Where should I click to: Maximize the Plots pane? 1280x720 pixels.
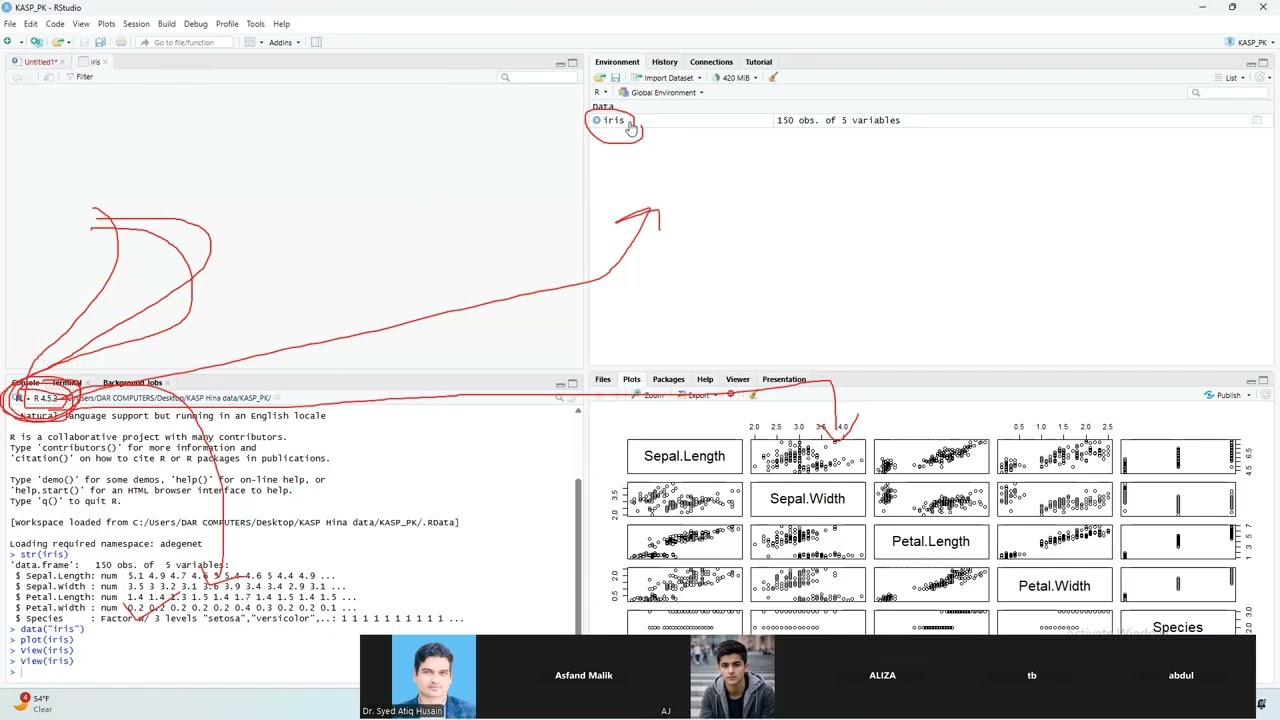pos(1264,380)
